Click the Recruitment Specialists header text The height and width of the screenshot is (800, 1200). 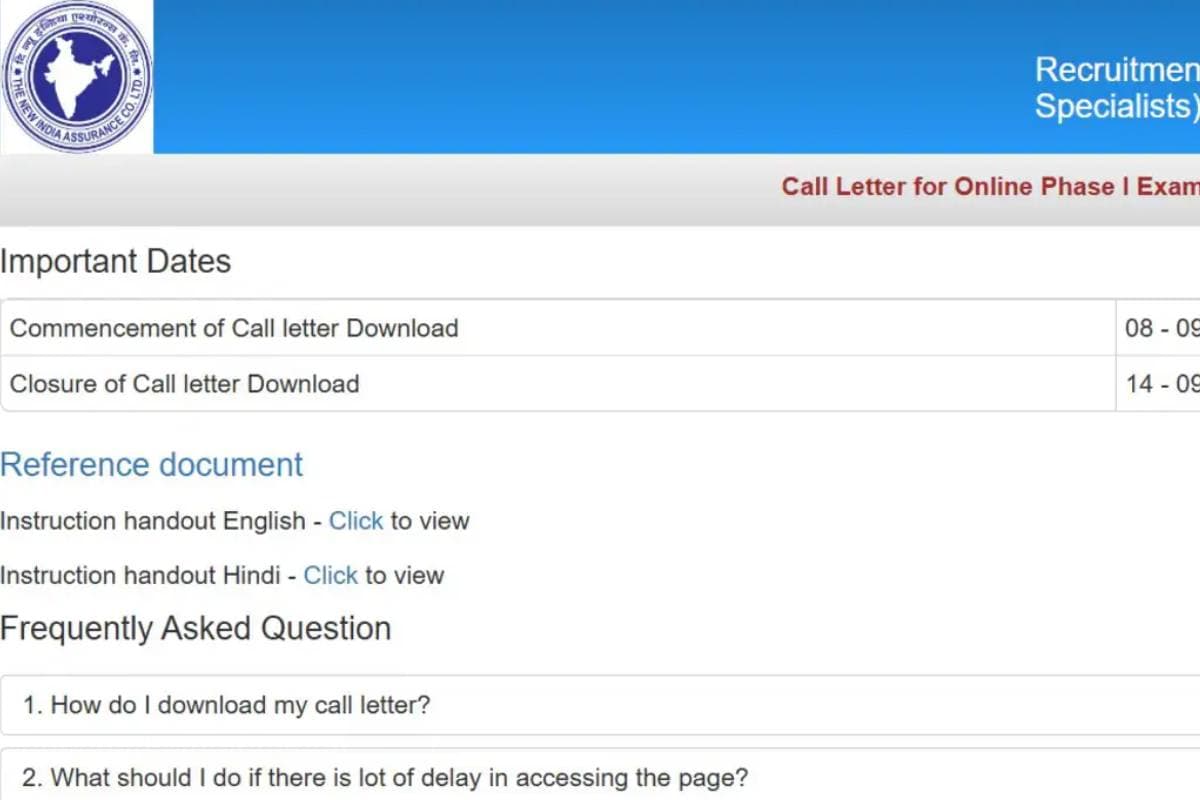pyautogui.click(x=1115, y=88)
